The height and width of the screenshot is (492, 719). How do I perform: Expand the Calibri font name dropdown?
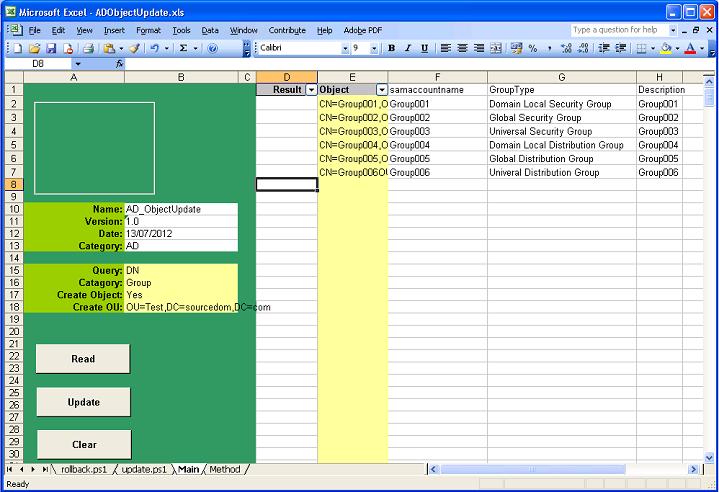tap(345, 48)
